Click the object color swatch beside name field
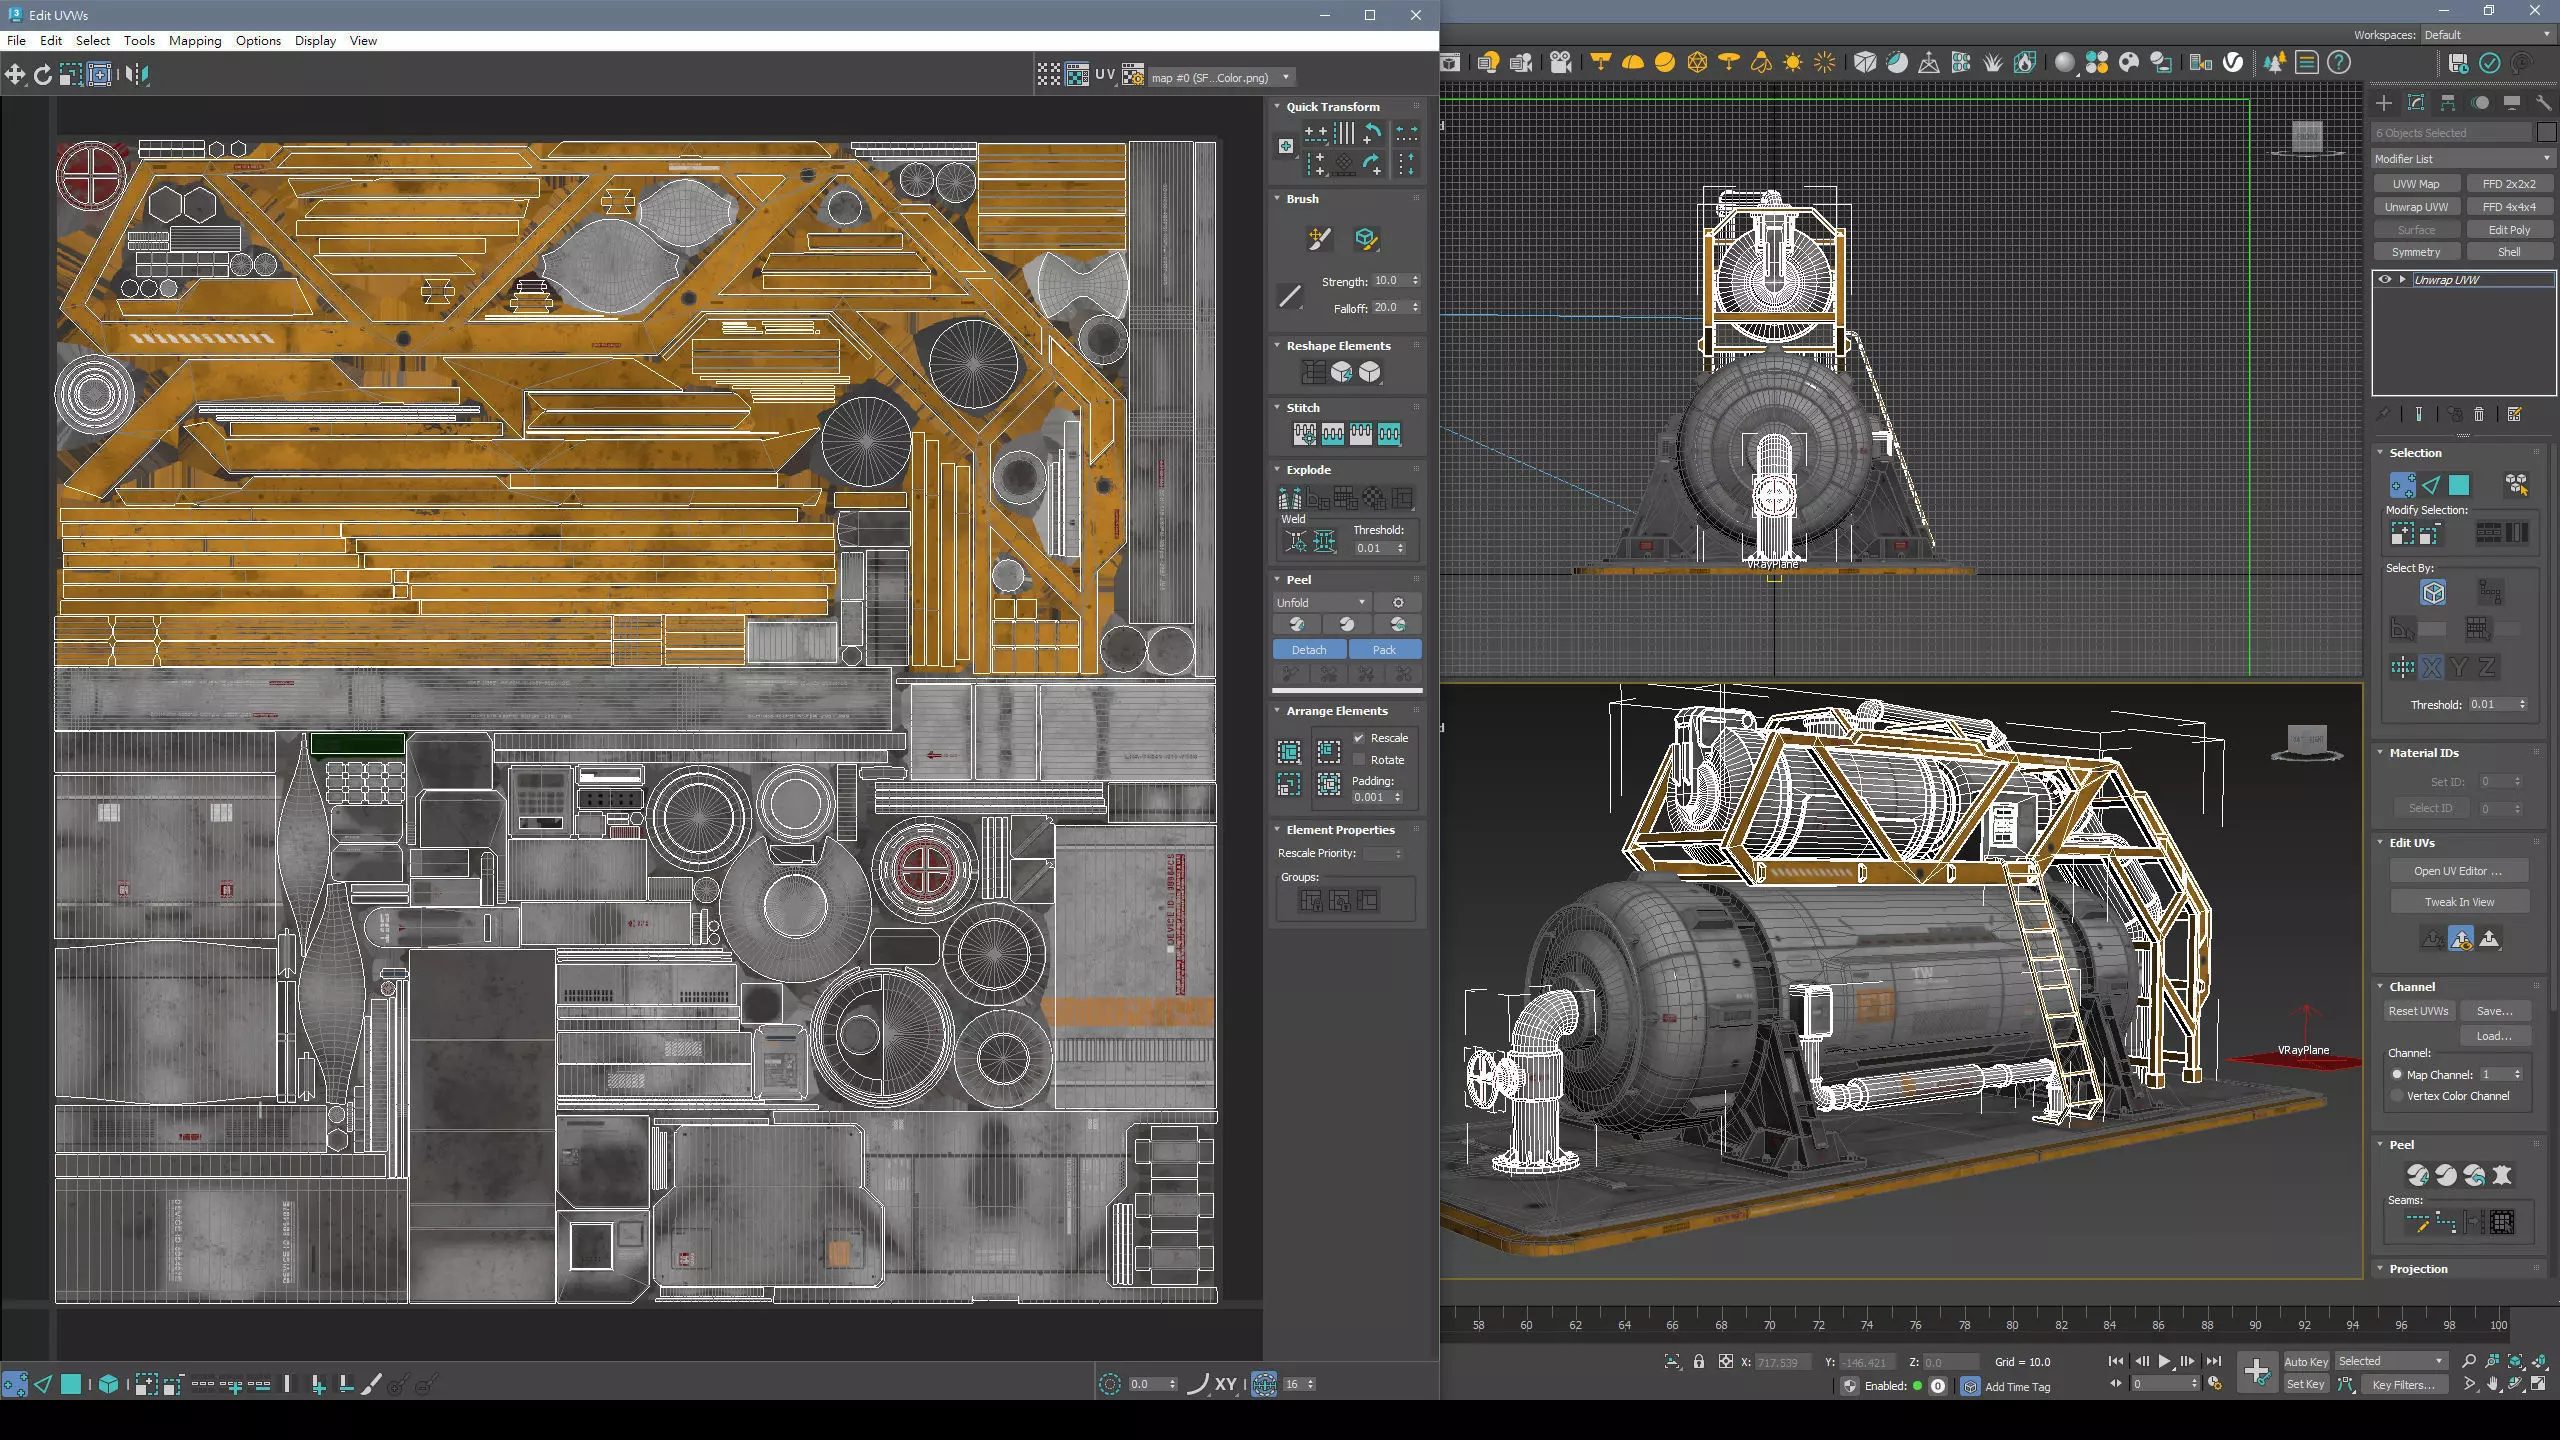The height and width of the screenshot is (1440, 2560). click(2547, 133)
